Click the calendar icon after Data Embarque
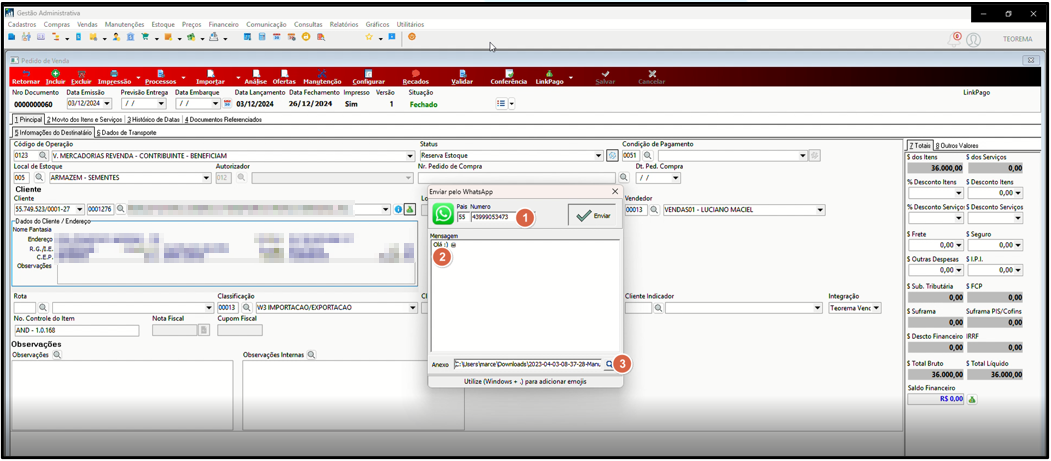The height and width of the screenshot is (461, 1051). tap(227, 104)
